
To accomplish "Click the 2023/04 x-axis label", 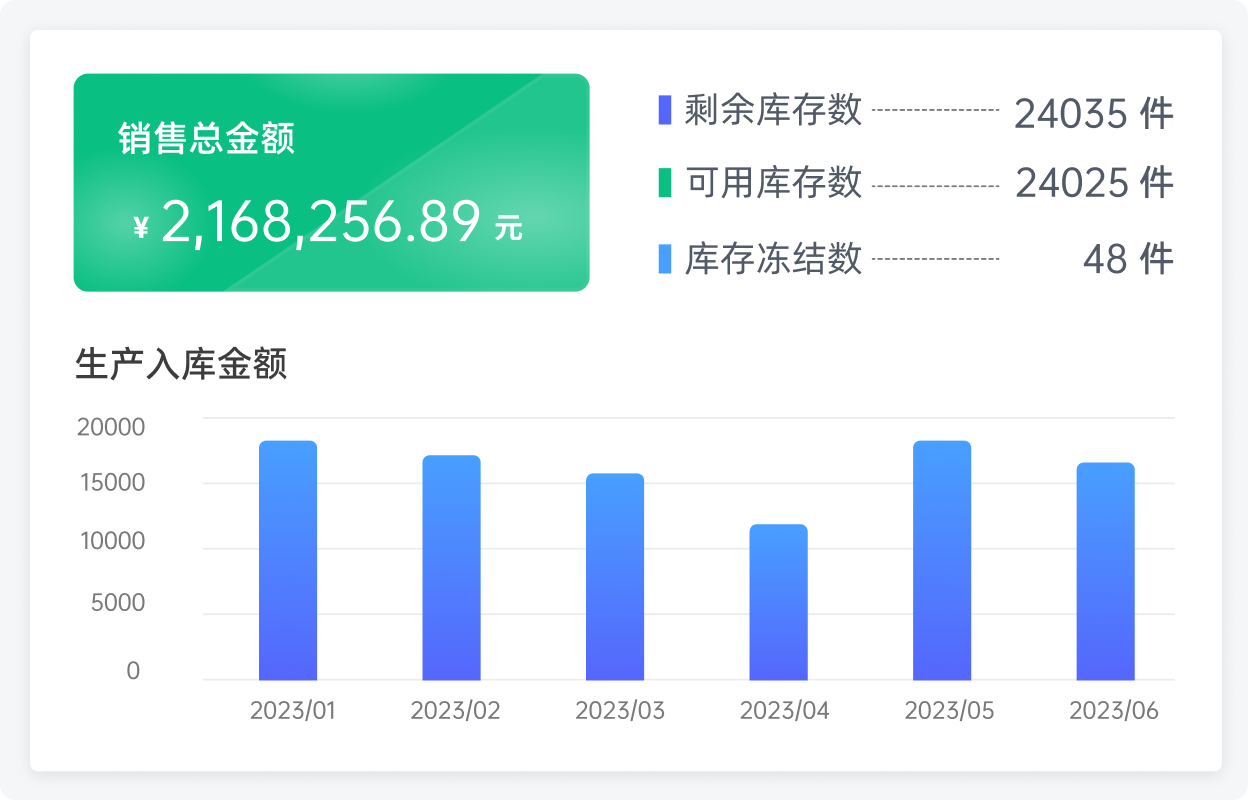I will [784, 711].
